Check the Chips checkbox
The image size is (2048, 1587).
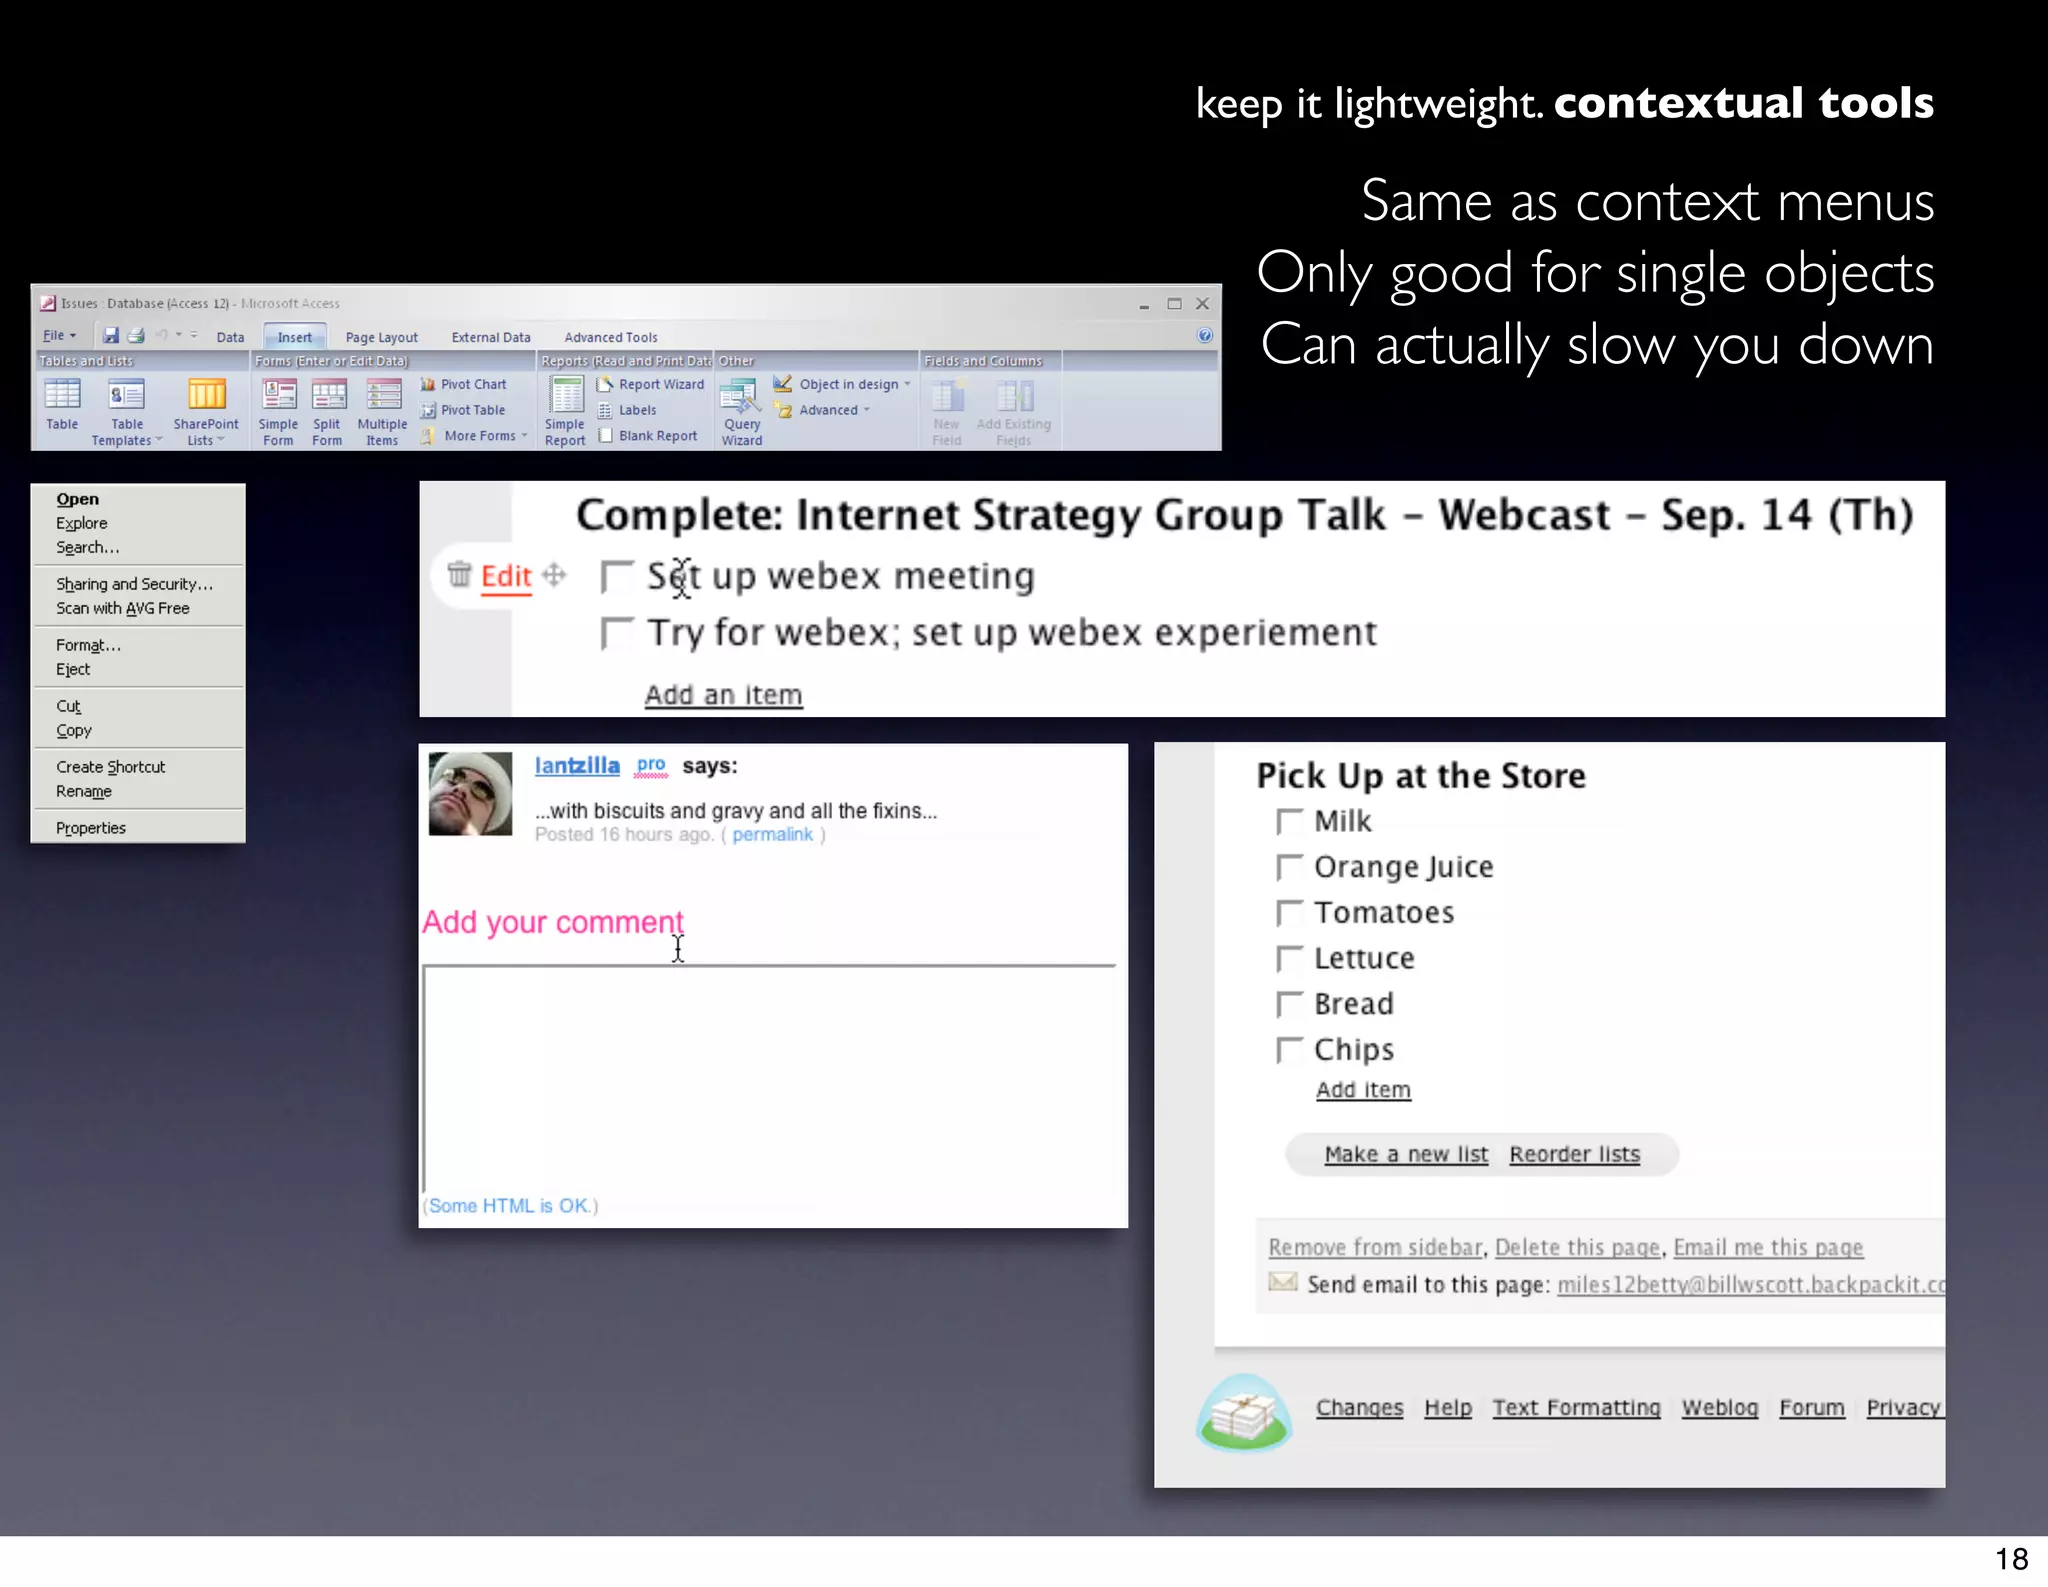point(1290,1050)
